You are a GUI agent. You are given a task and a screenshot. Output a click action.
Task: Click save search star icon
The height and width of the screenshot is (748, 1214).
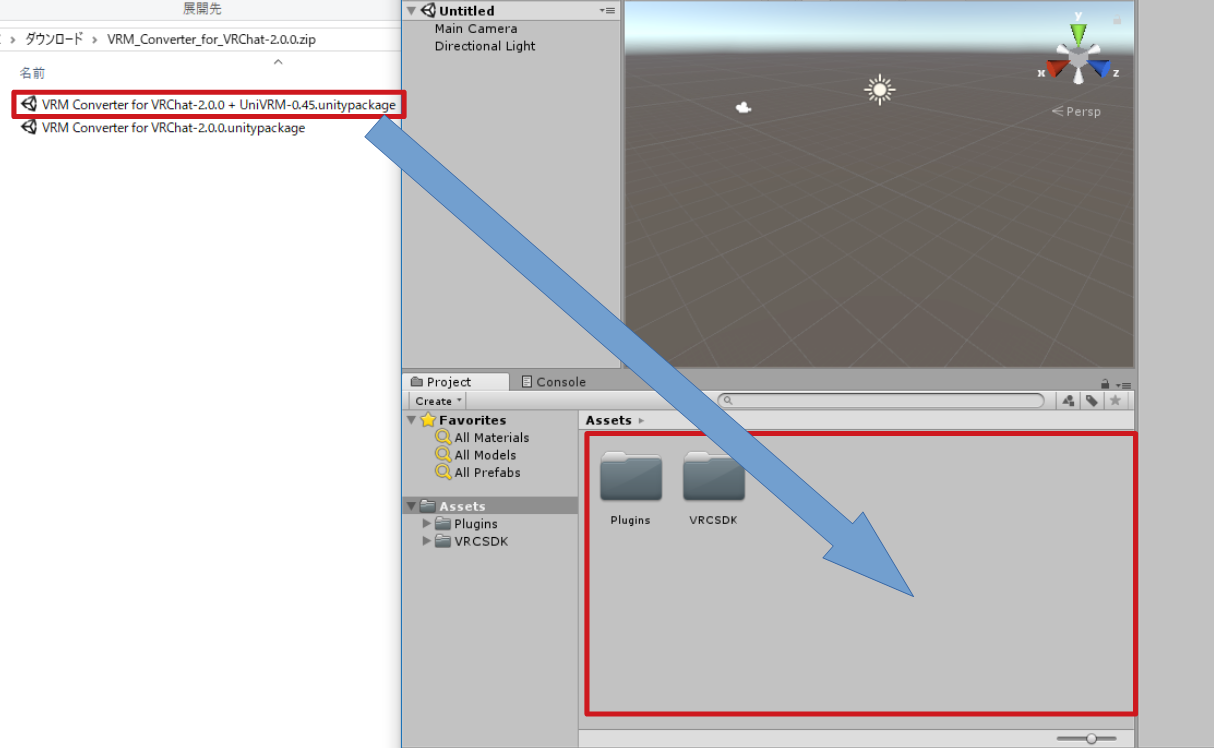click(1116, 401)
